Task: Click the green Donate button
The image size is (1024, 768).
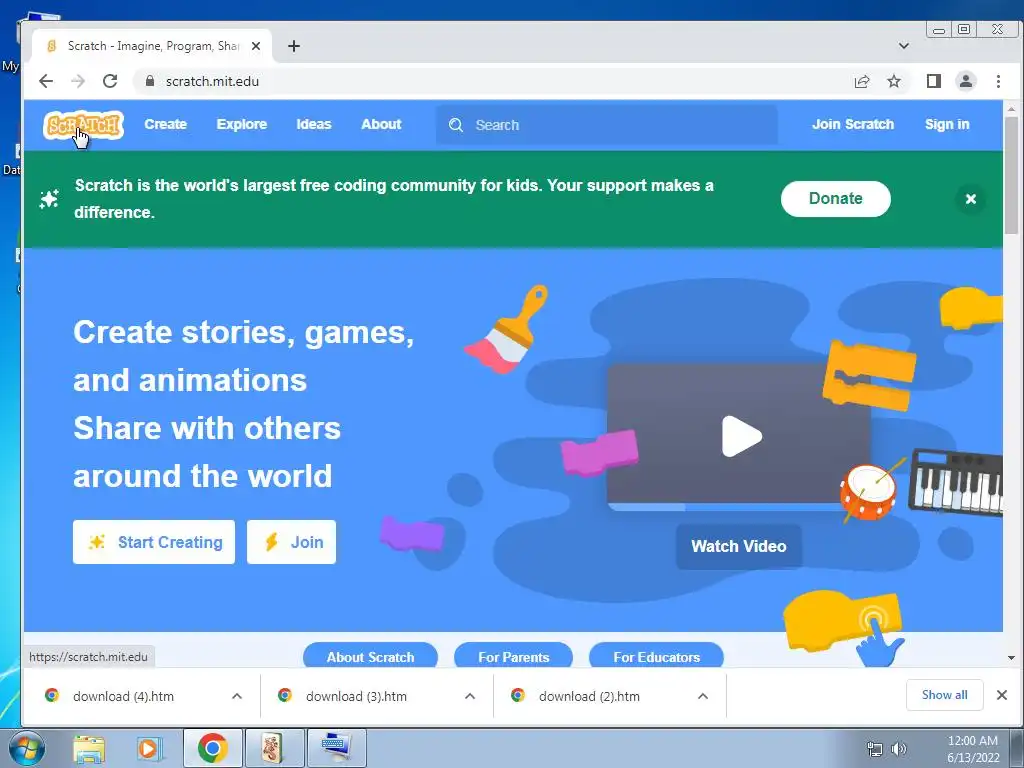Action: 835,199
